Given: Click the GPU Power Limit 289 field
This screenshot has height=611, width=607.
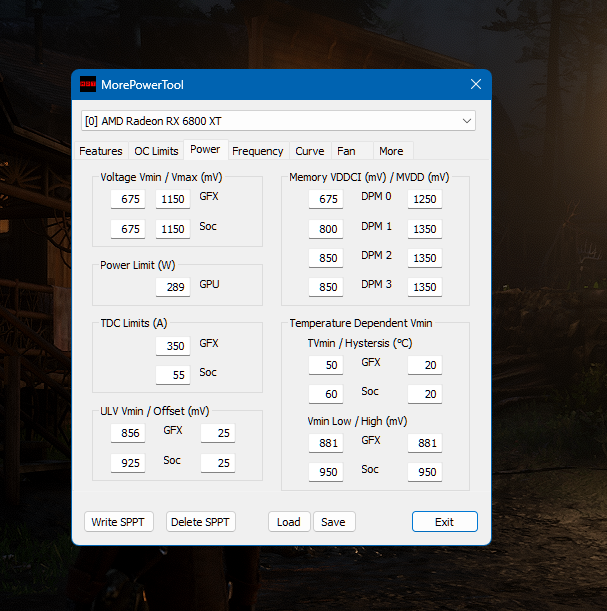Looking at the screenshot, I should (173, 287).
